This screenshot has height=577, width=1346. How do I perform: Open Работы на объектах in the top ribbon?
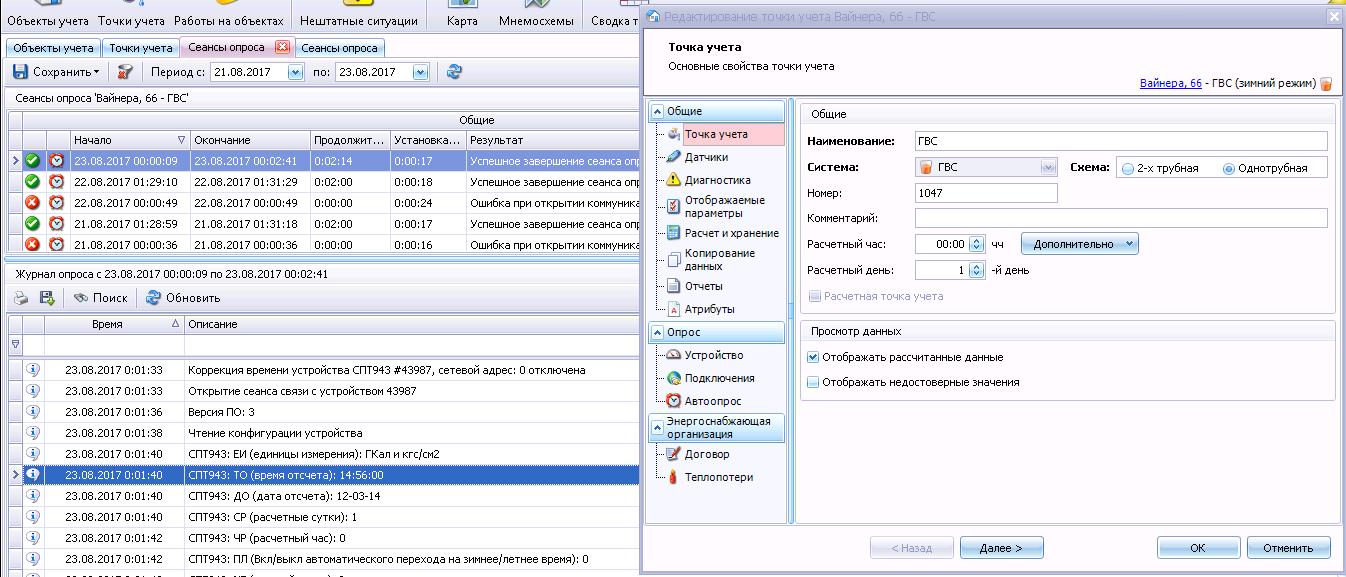pyautogui.click(x=230, y=14)
